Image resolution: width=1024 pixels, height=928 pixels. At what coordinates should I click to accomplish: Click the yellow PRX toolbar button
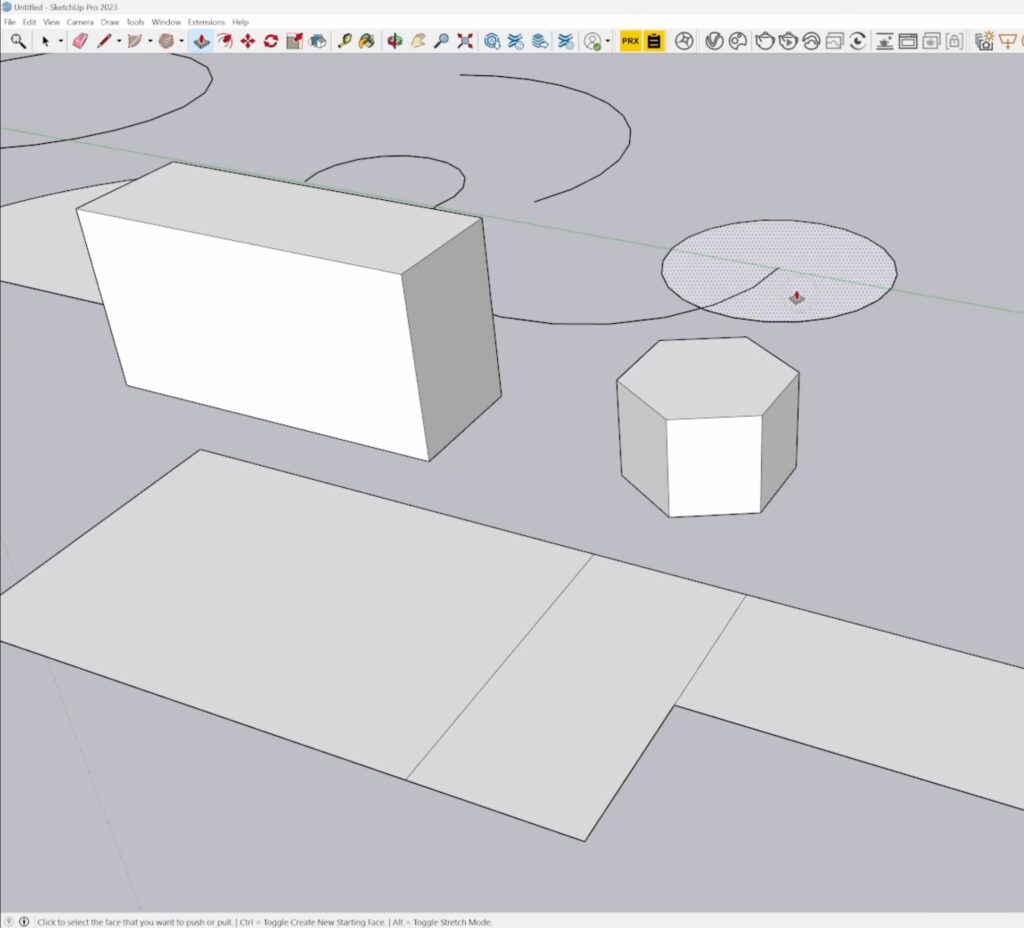coord(630,41)
